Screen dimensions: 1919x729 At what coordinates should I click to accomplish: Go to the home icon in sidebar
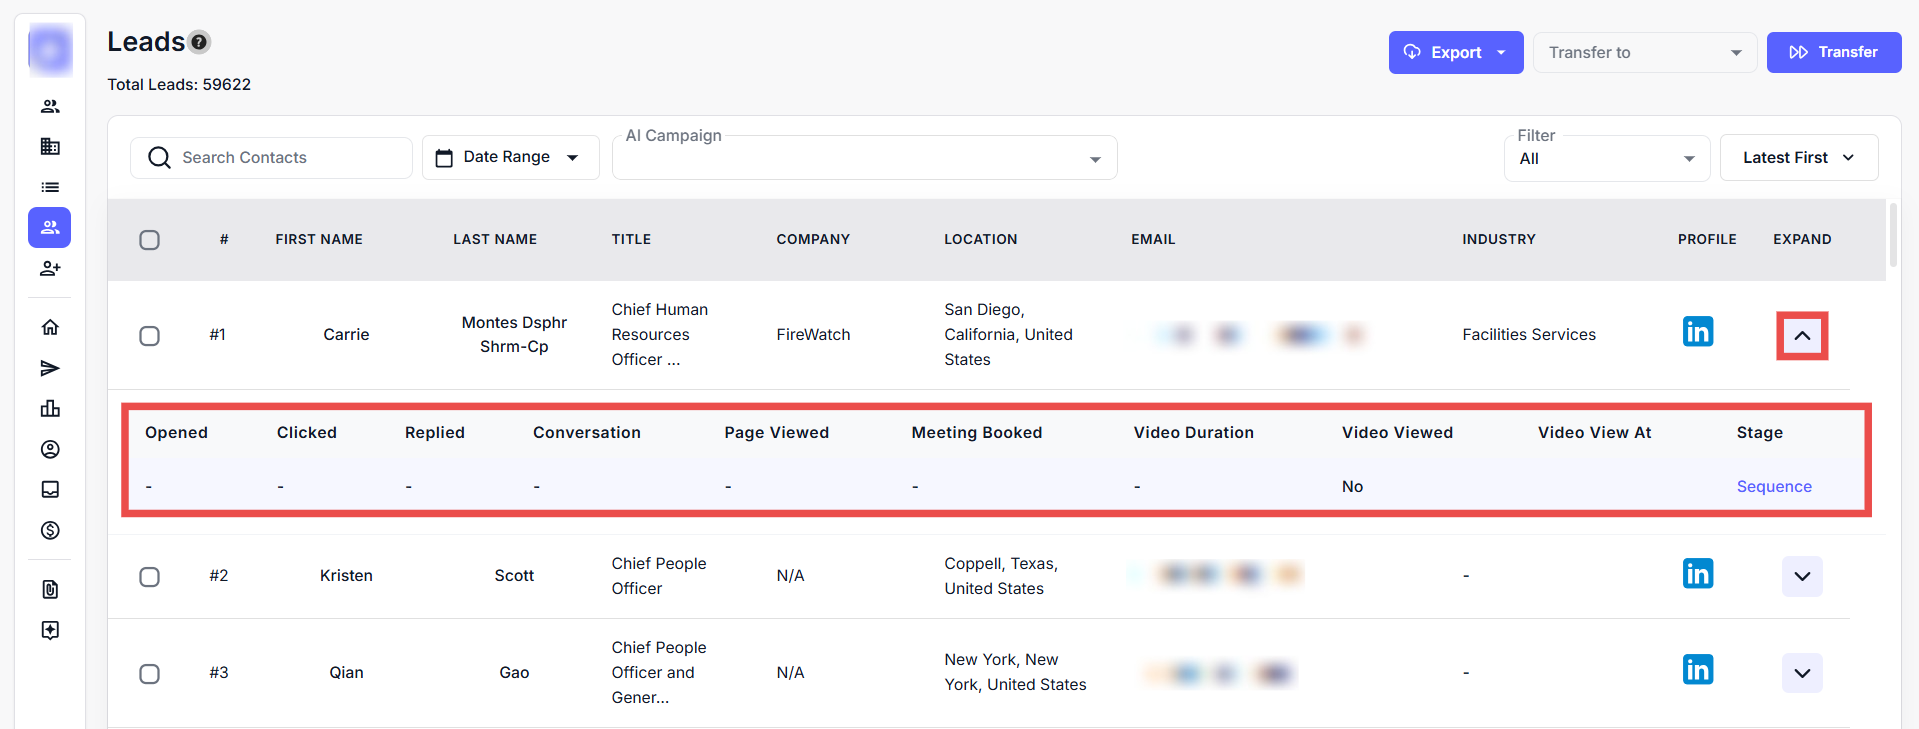click(50, 327)
